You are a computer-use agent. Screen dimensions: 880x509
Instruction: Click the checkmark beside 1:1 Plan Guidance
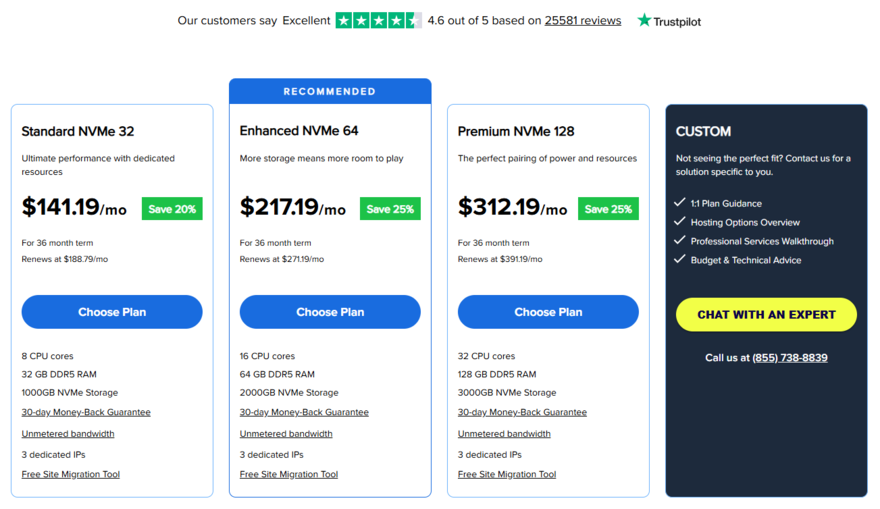click(680, 203)
